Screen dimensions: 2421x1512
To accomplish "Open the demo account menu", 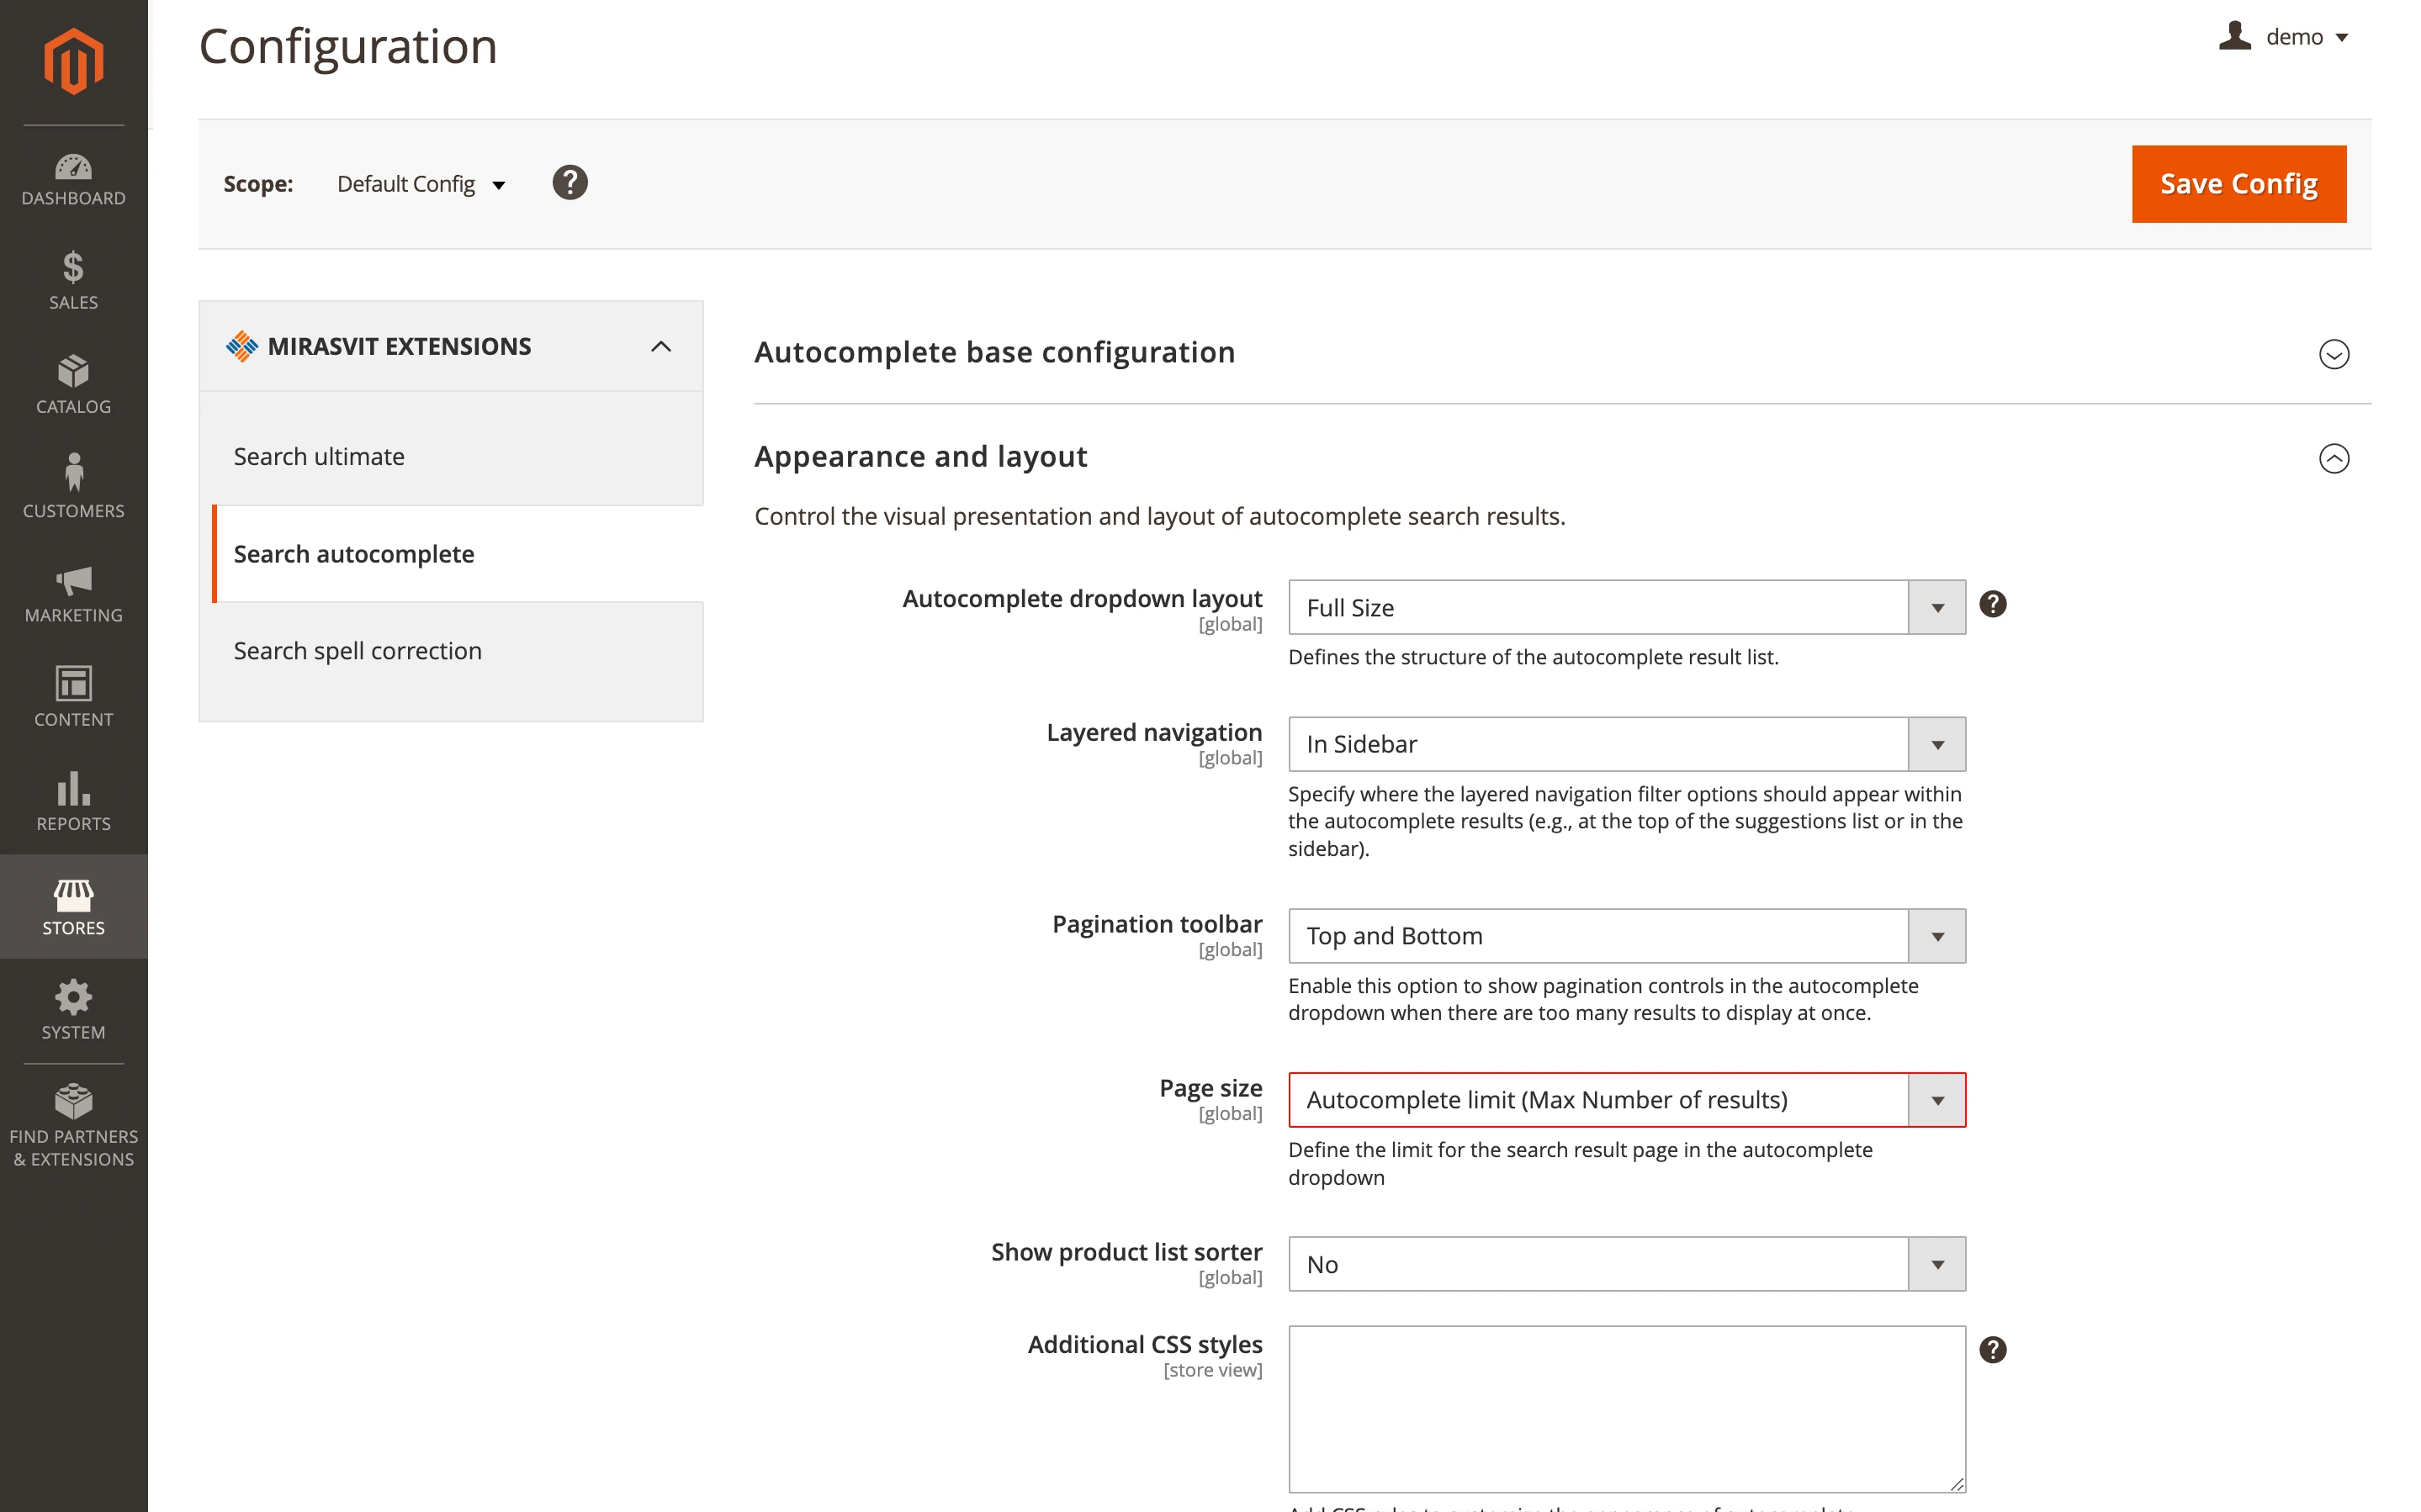I will click(x=2285, y=37).
